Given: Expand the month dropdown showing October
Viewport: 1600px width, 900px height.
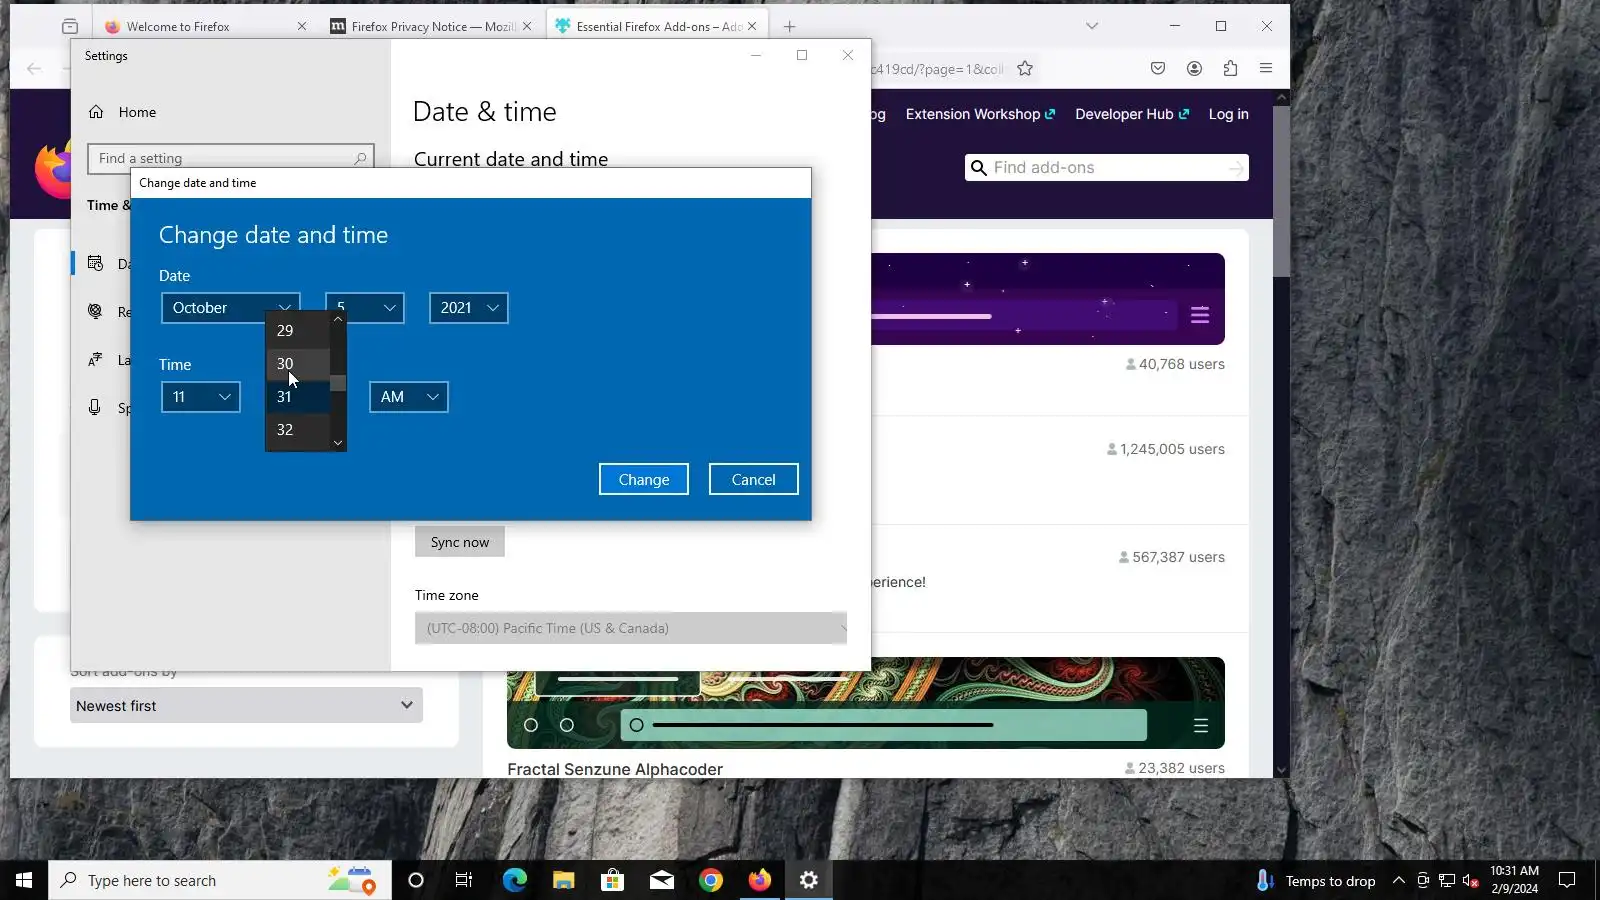Looking at the screenshot, I should (231, 308).
